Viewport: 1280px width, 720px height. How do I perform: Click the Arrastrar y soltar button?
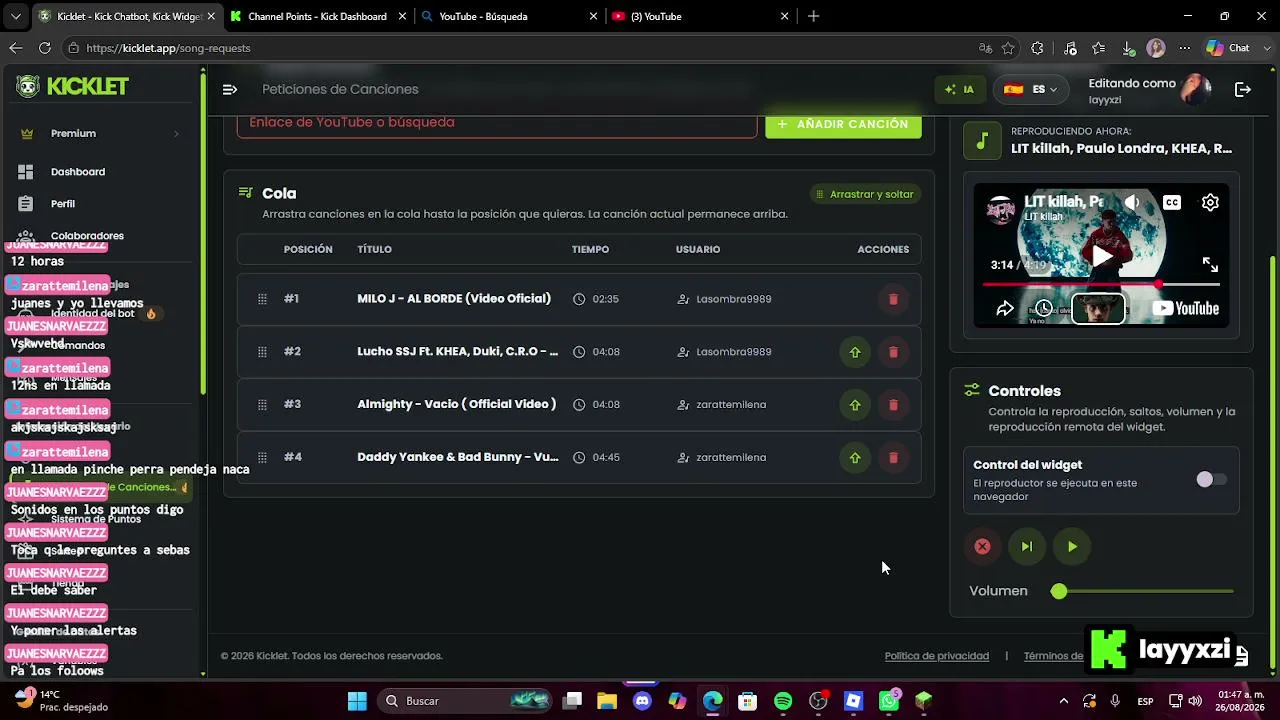point(865,194)
